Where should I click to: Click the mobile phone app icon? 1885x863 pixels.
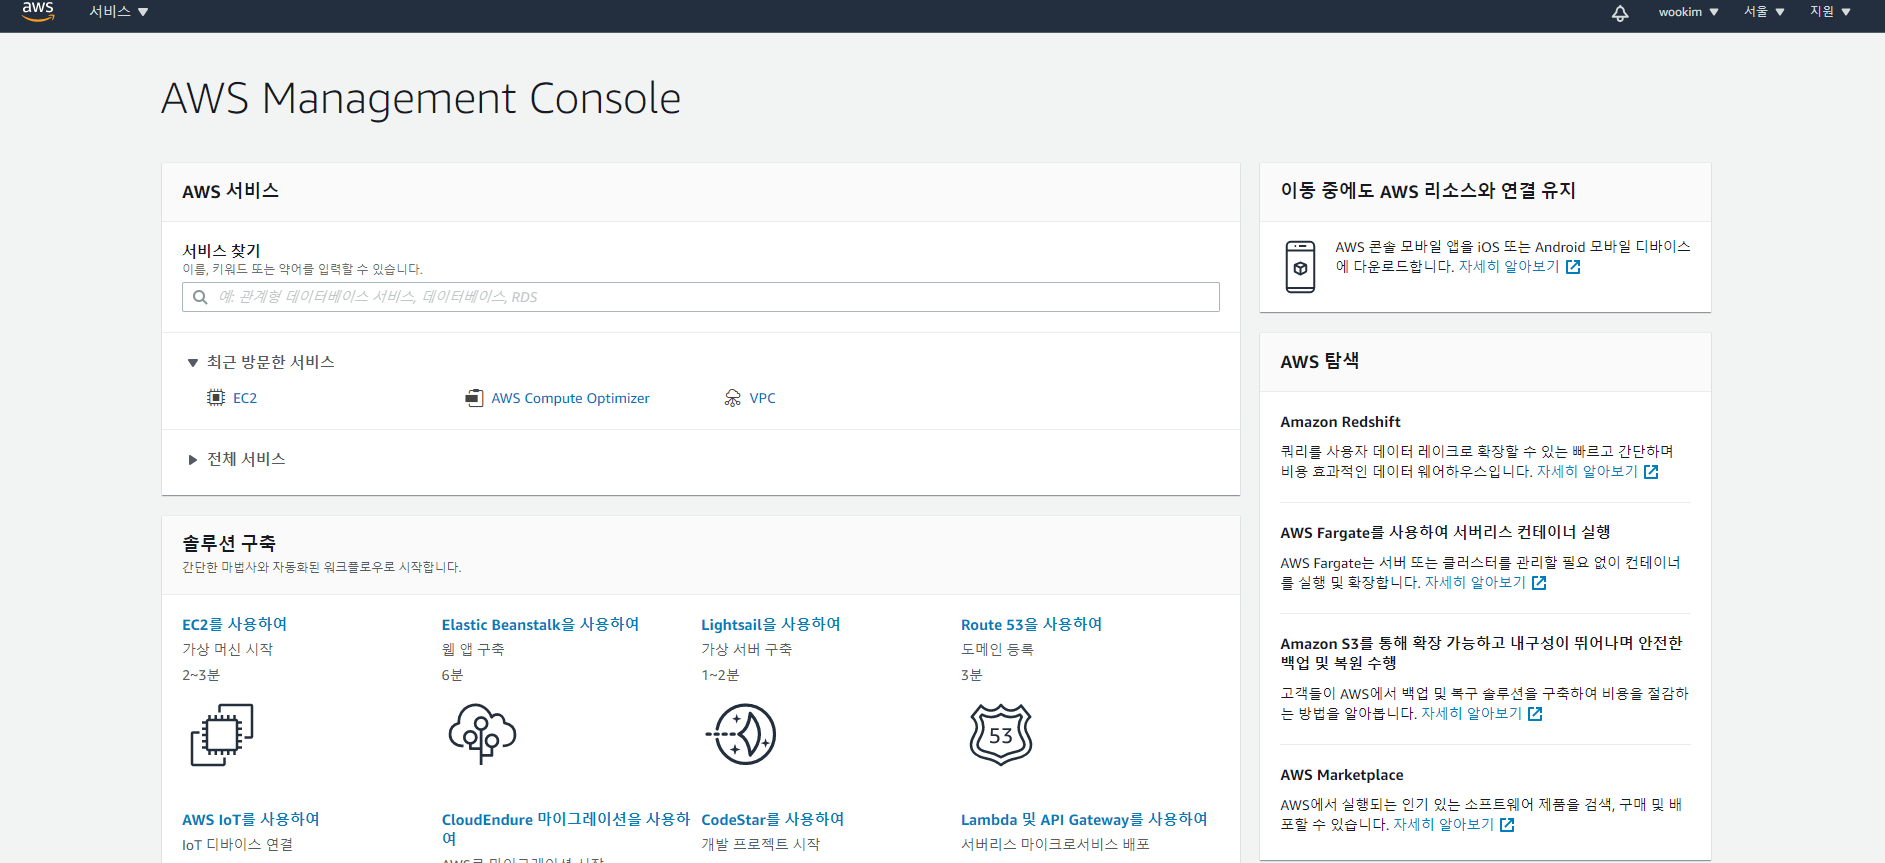tap(1300, 267)
